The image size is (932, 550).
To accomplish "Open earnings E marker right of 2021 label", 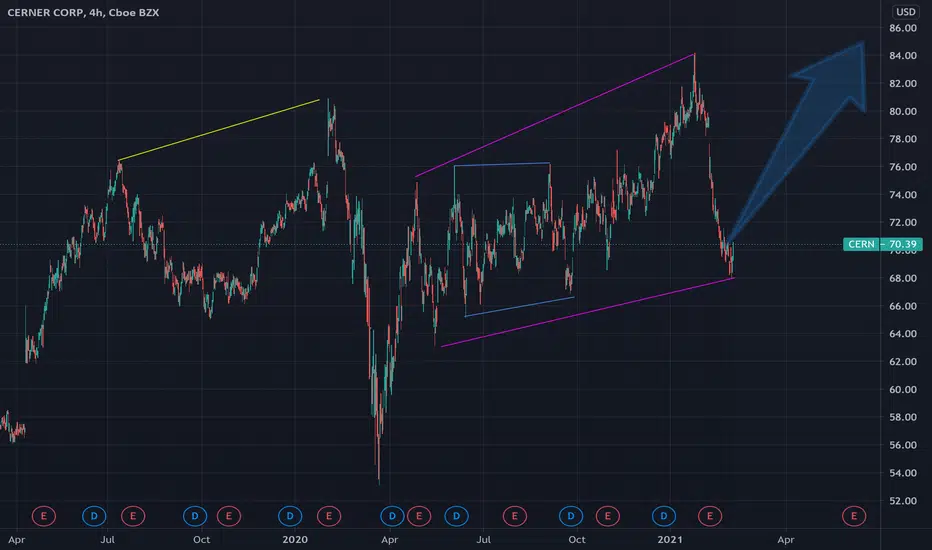I will pyautogui.click(x=710, y=516).
